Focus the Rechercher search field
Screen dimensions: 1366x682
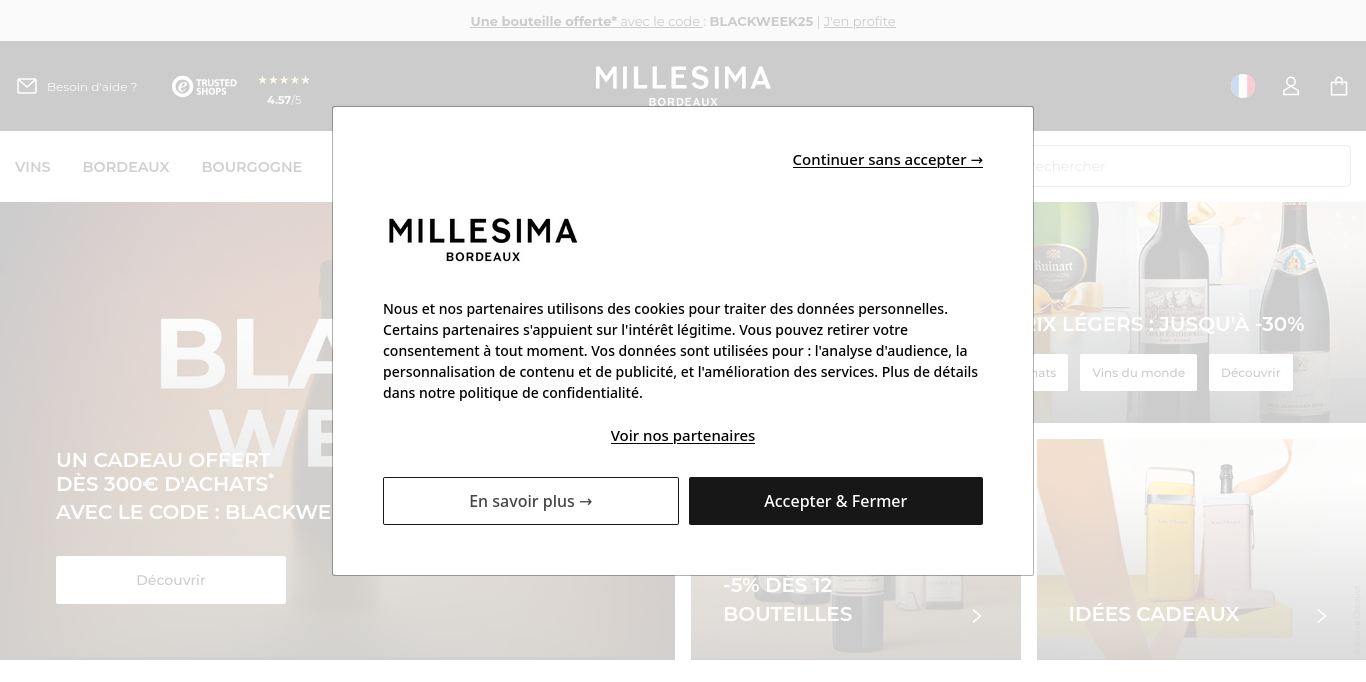[1190, 166]
